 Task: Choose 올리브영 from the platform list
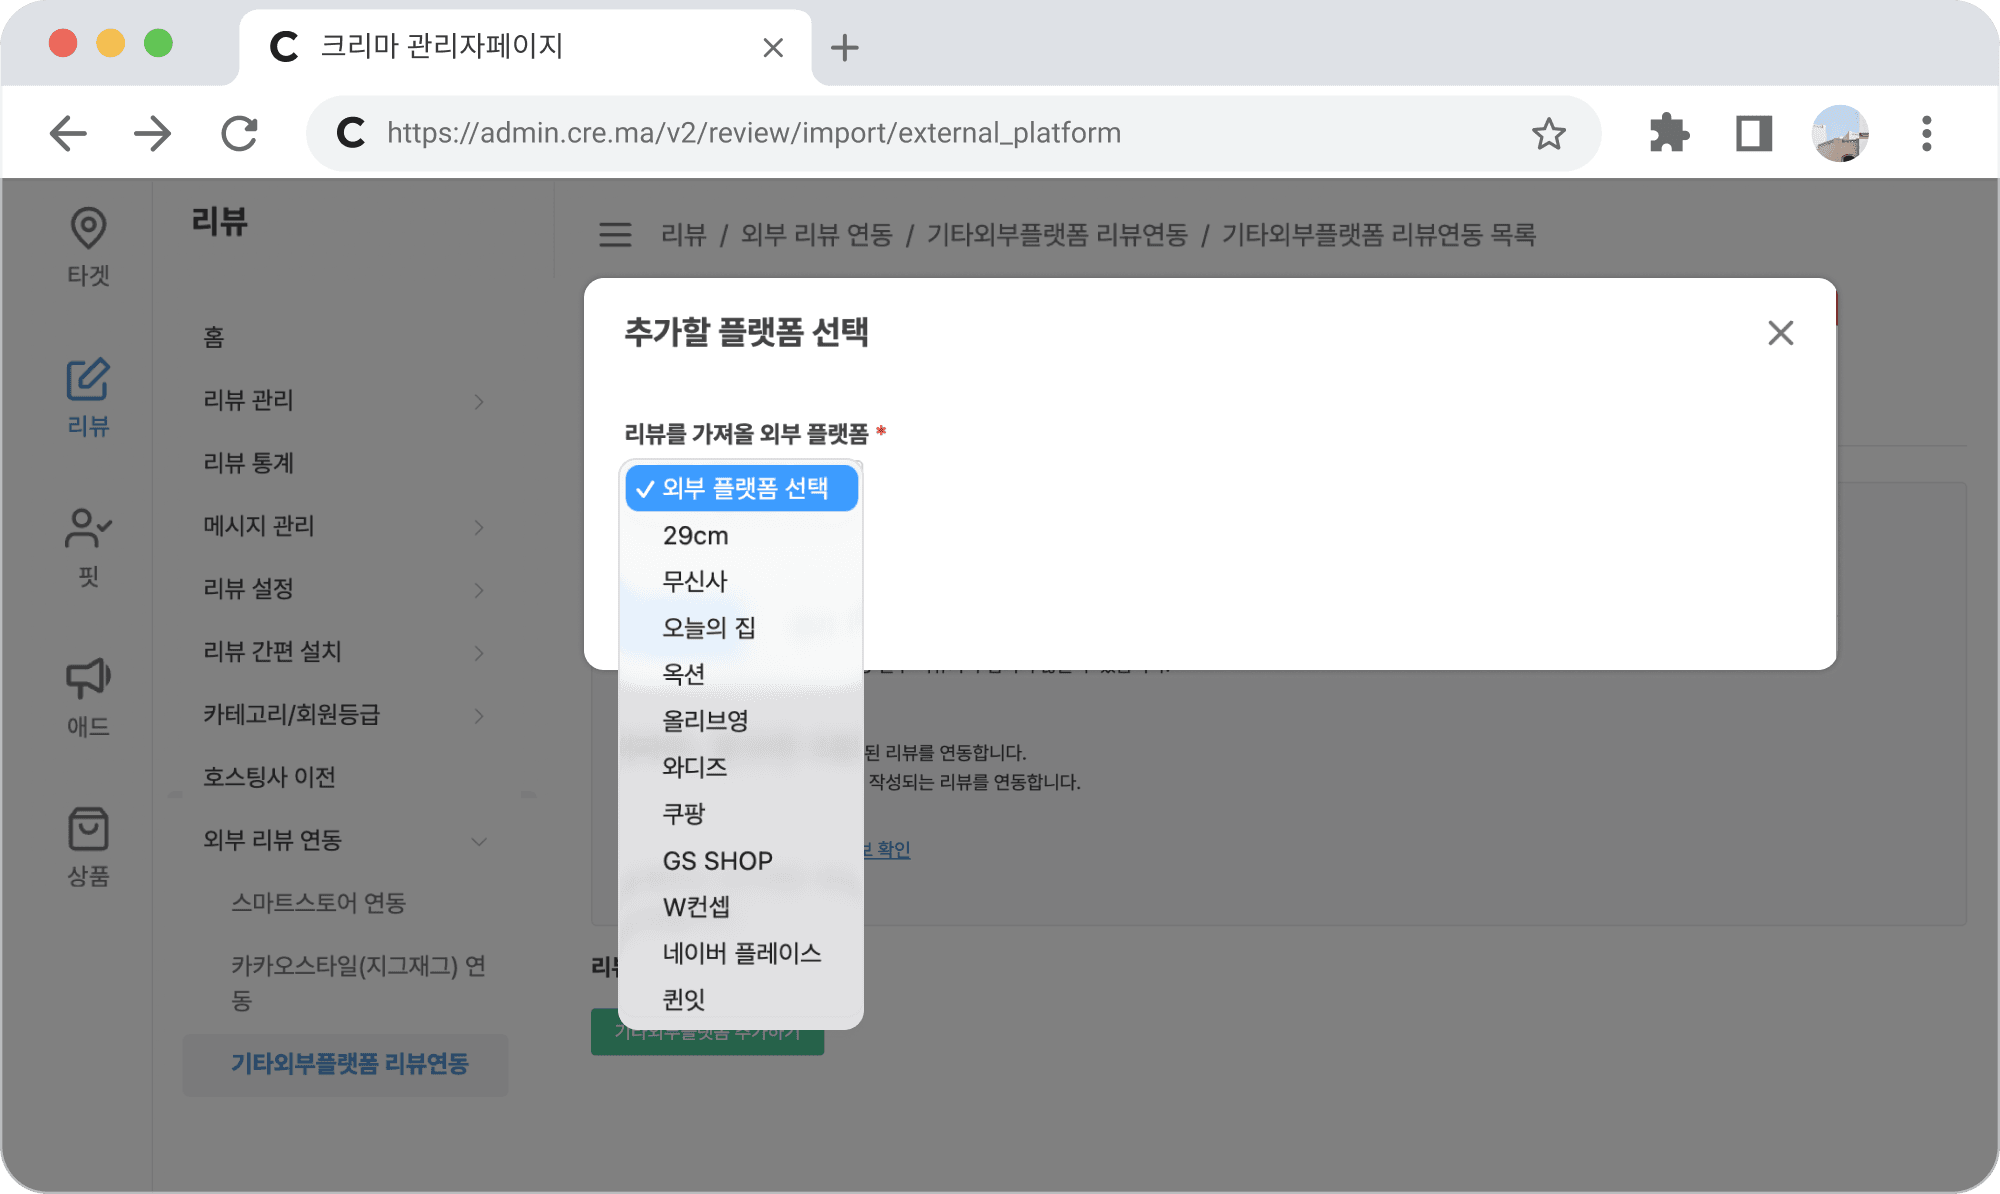point(741,721)
